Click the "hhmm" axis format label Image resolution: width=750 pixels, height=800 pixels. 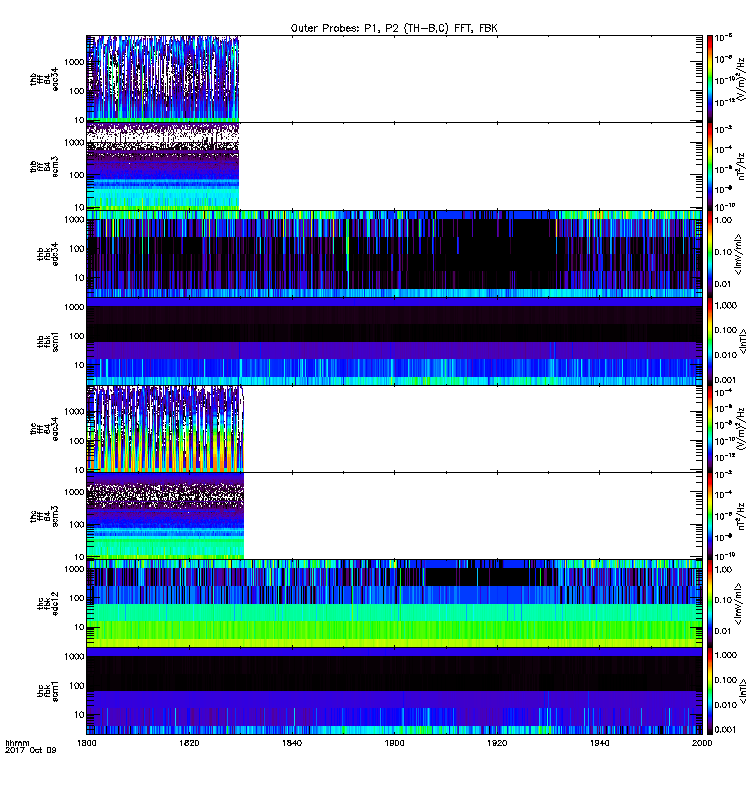pyautogui.click(x=17, y=743)
